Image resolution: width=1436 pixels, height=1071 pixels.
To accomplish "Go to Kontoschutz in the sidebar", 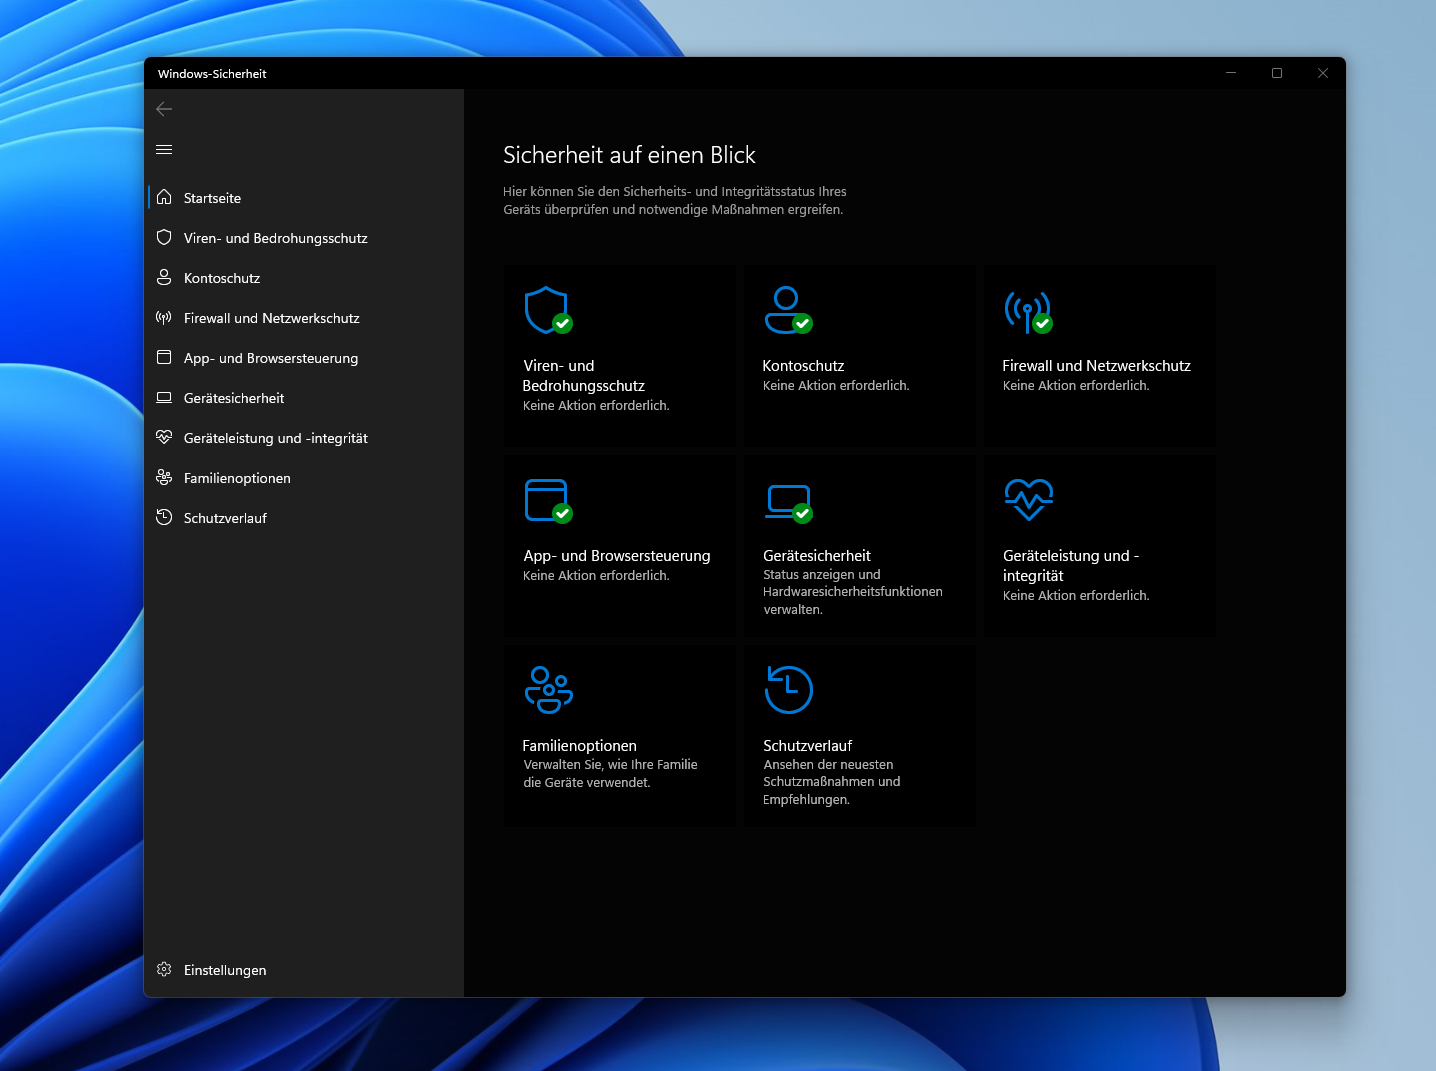I will point(304,278).
